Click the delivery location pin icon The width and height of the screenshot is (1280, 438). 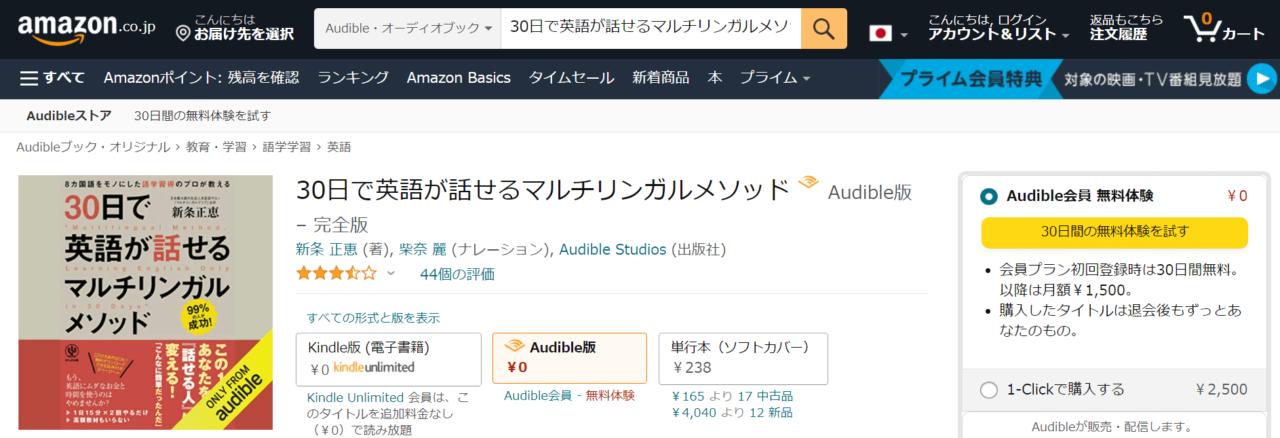coord(183,34)
